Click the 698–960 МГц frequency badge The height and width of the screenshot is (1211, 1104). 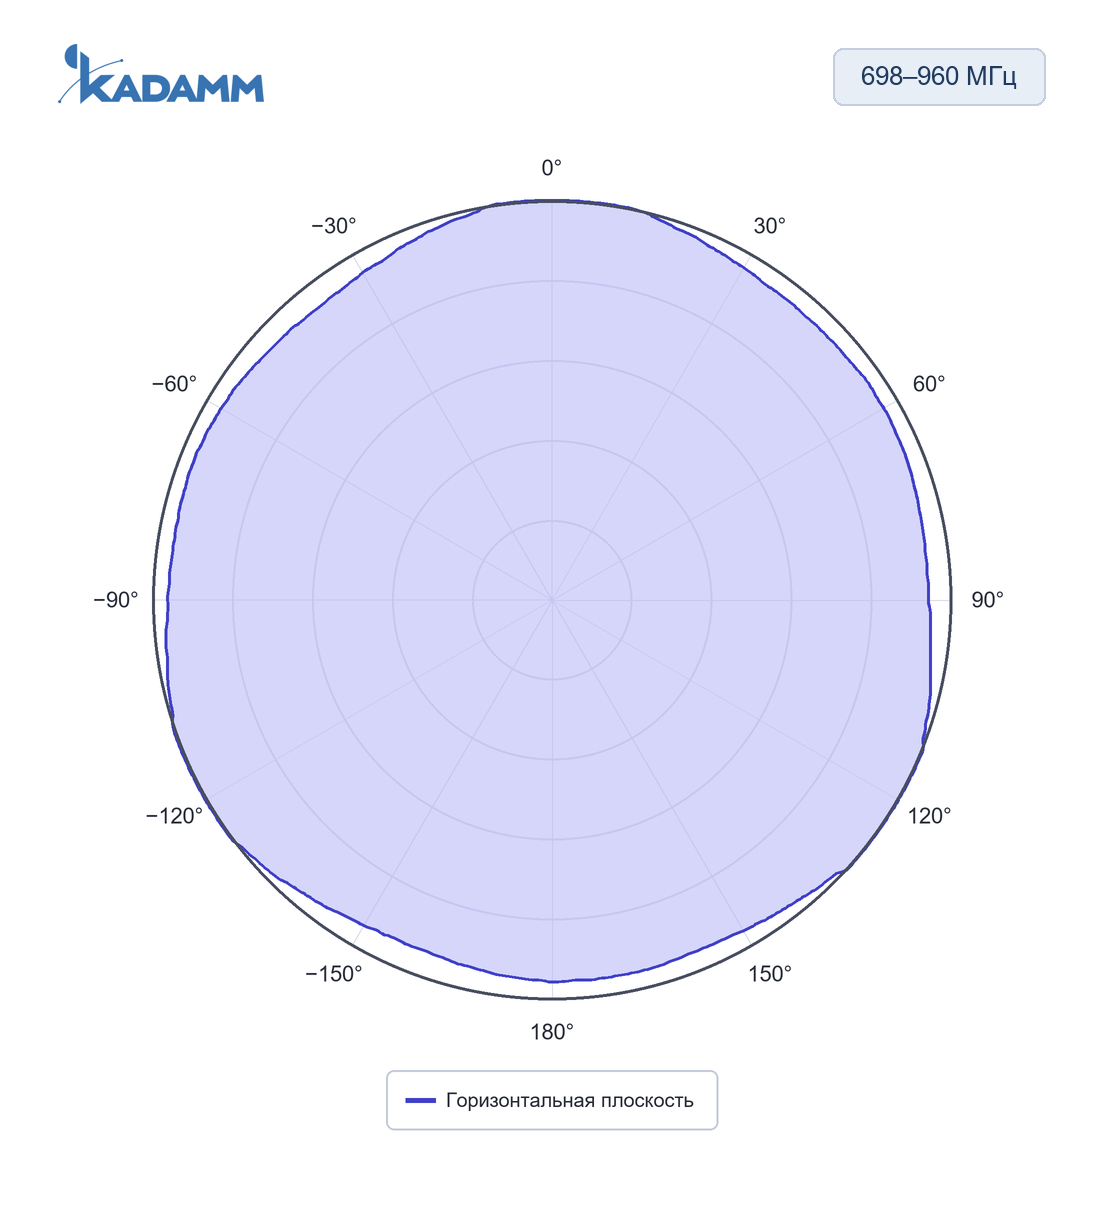(x=939, y=77)
